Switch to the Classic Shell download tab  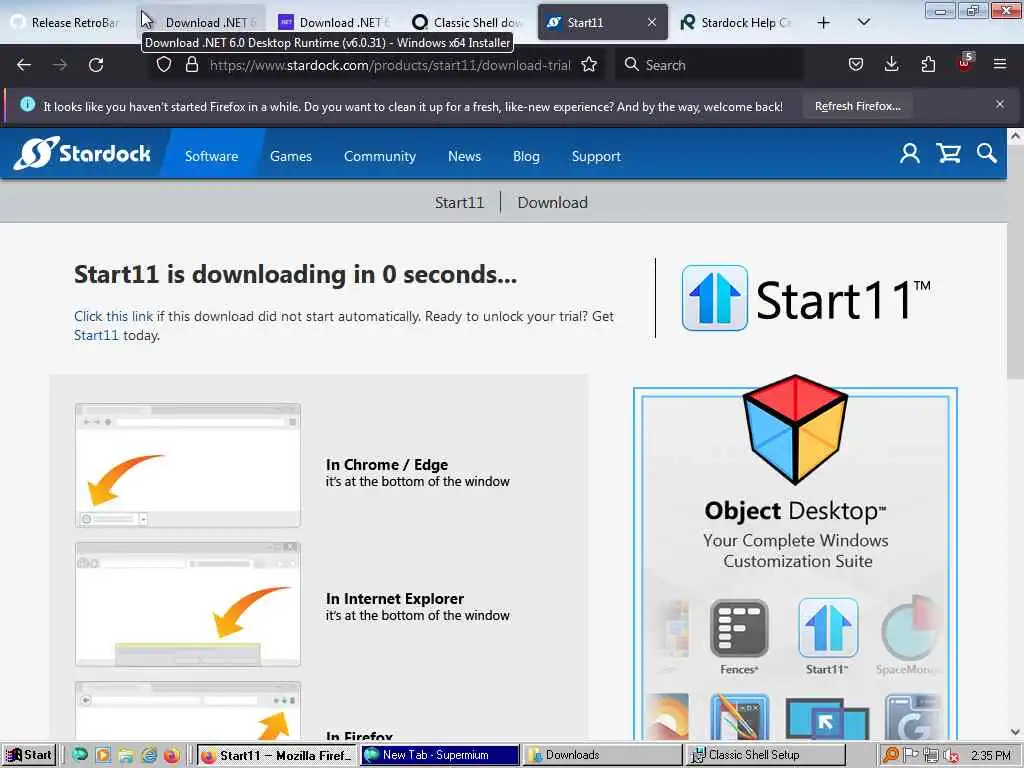(x=468, y=23)
